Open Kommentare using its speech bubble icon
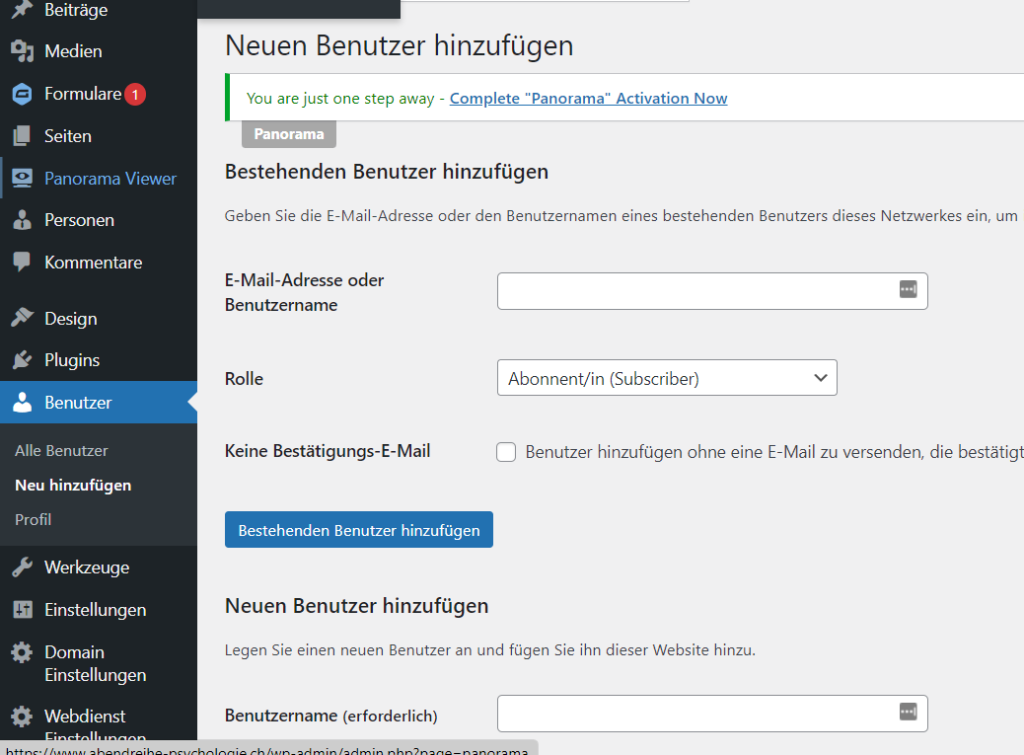This screenshot has height=755, width=1024. (x=22, y=262)
